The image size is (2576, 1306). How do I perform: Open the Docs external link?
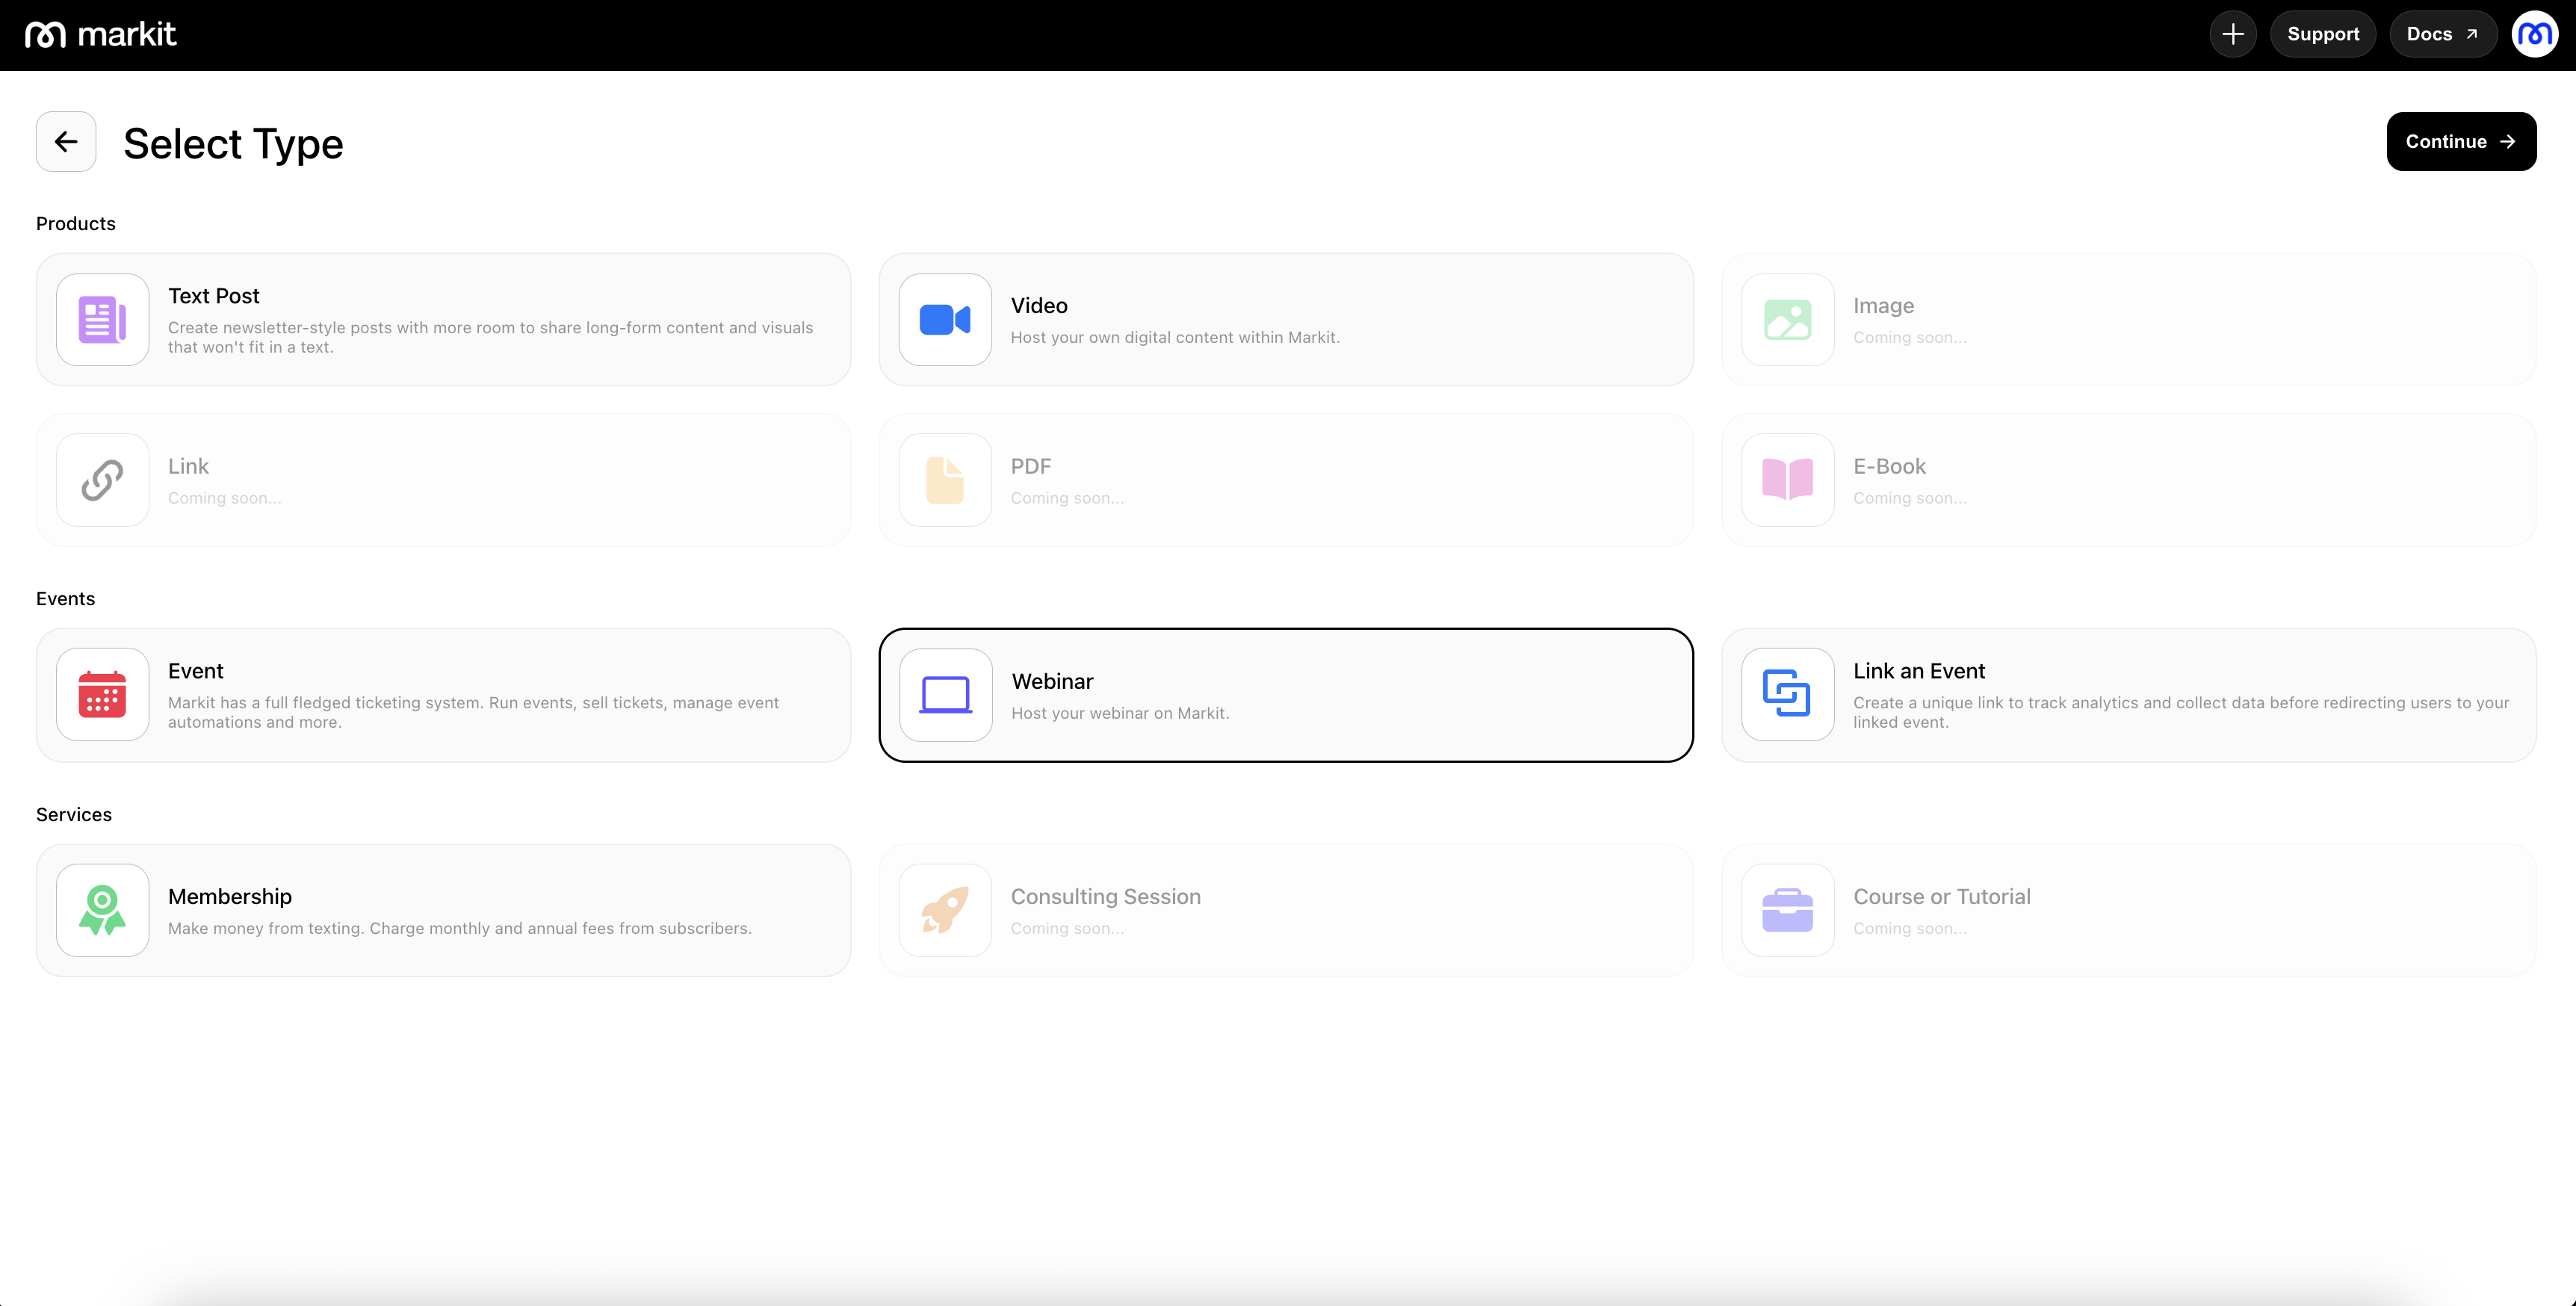(x=2441, y=34)
